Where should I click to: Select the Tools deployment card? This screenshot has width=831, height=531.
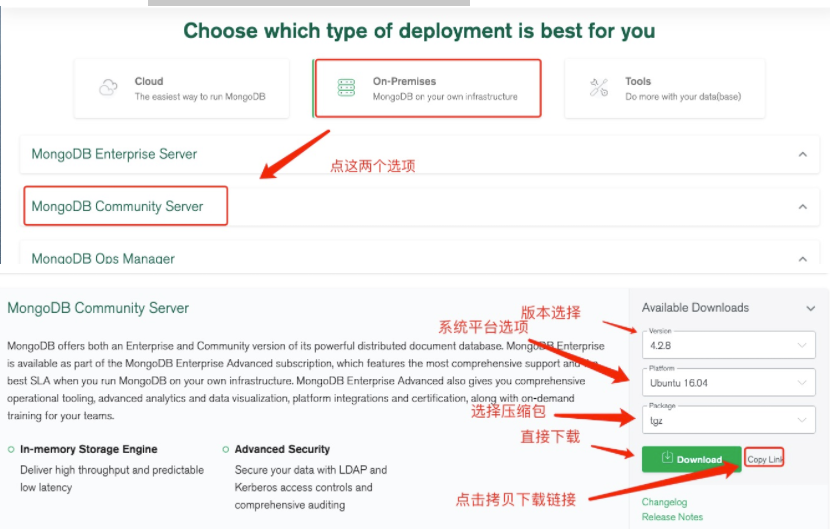(665, 88)
